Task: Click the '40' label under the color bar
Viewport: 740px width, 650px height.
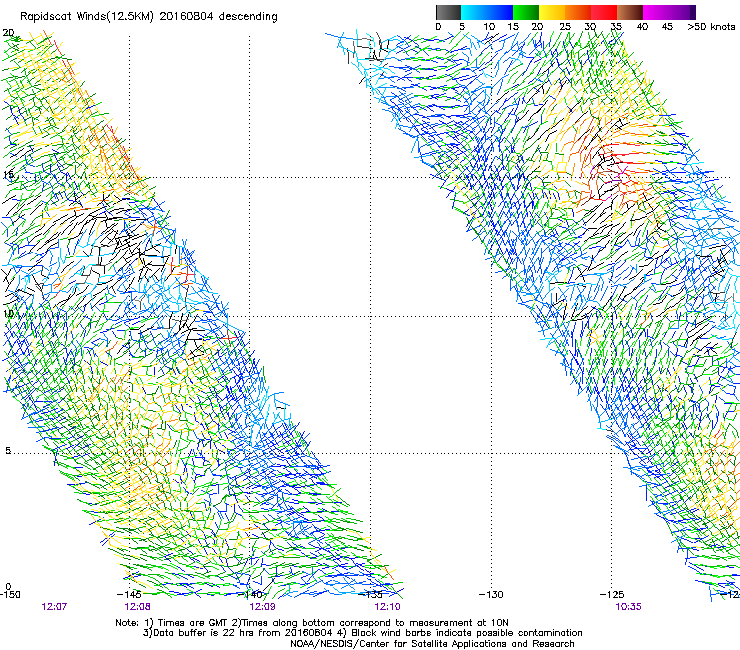Action: pos(642,26)
